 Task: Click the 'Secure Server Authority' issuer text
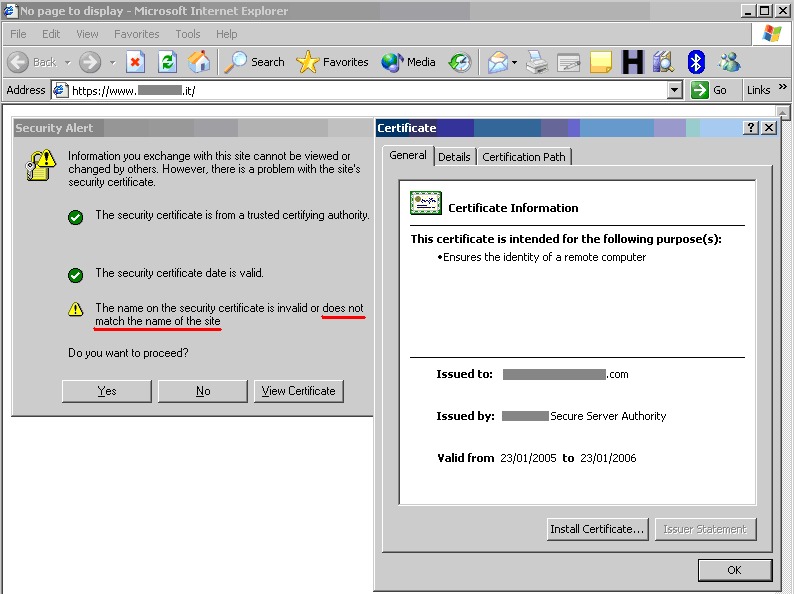pos(608,416)
